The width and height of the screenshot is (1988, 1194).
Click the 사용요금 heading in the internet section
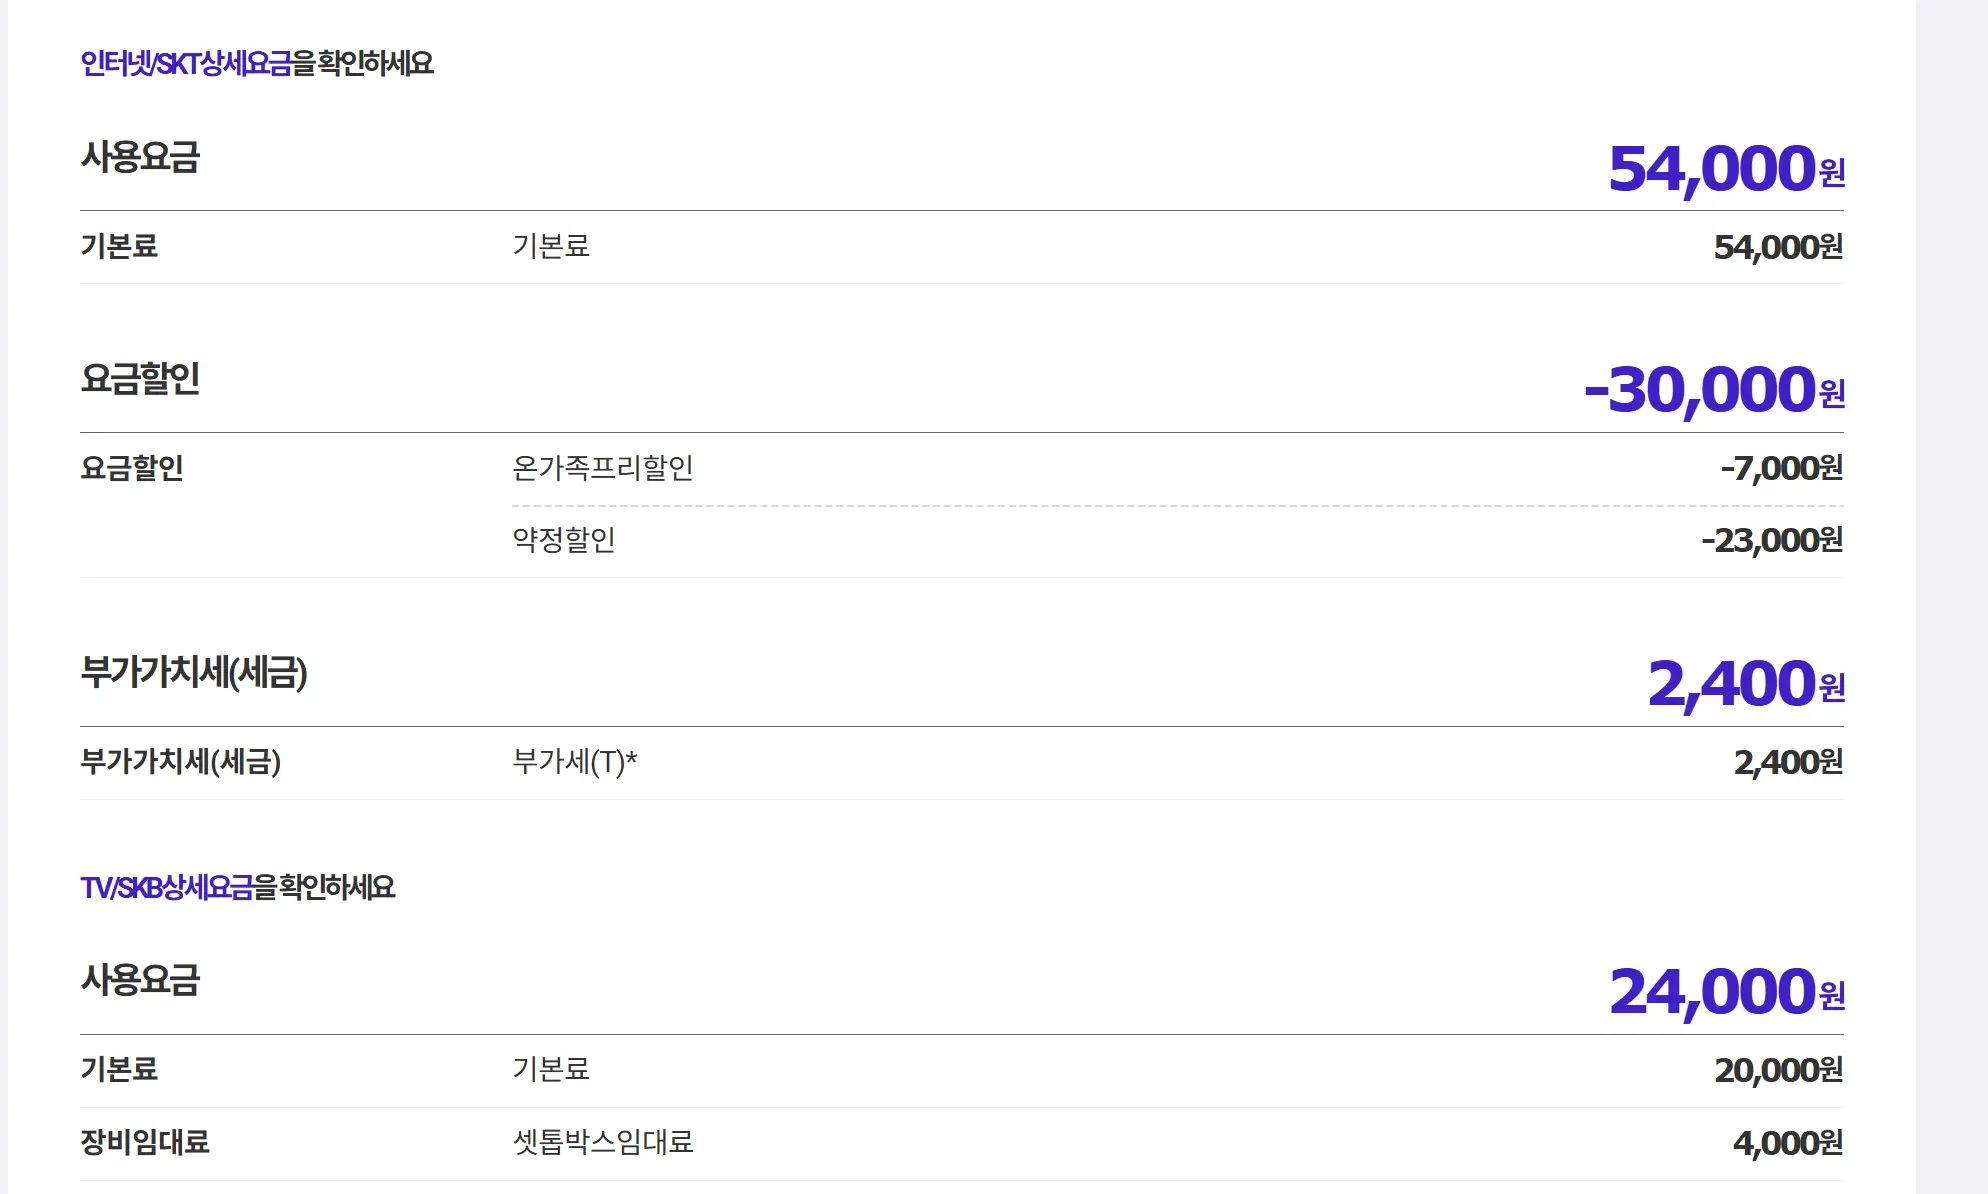pyautogui.click(x=140, y=158)
